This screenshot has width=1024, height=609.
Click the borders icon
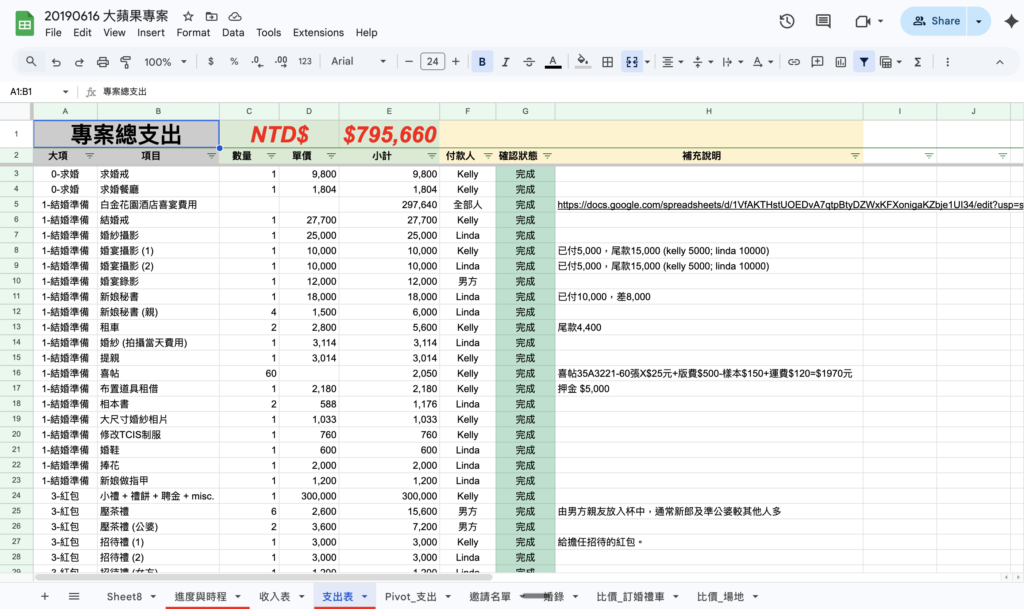607,62
